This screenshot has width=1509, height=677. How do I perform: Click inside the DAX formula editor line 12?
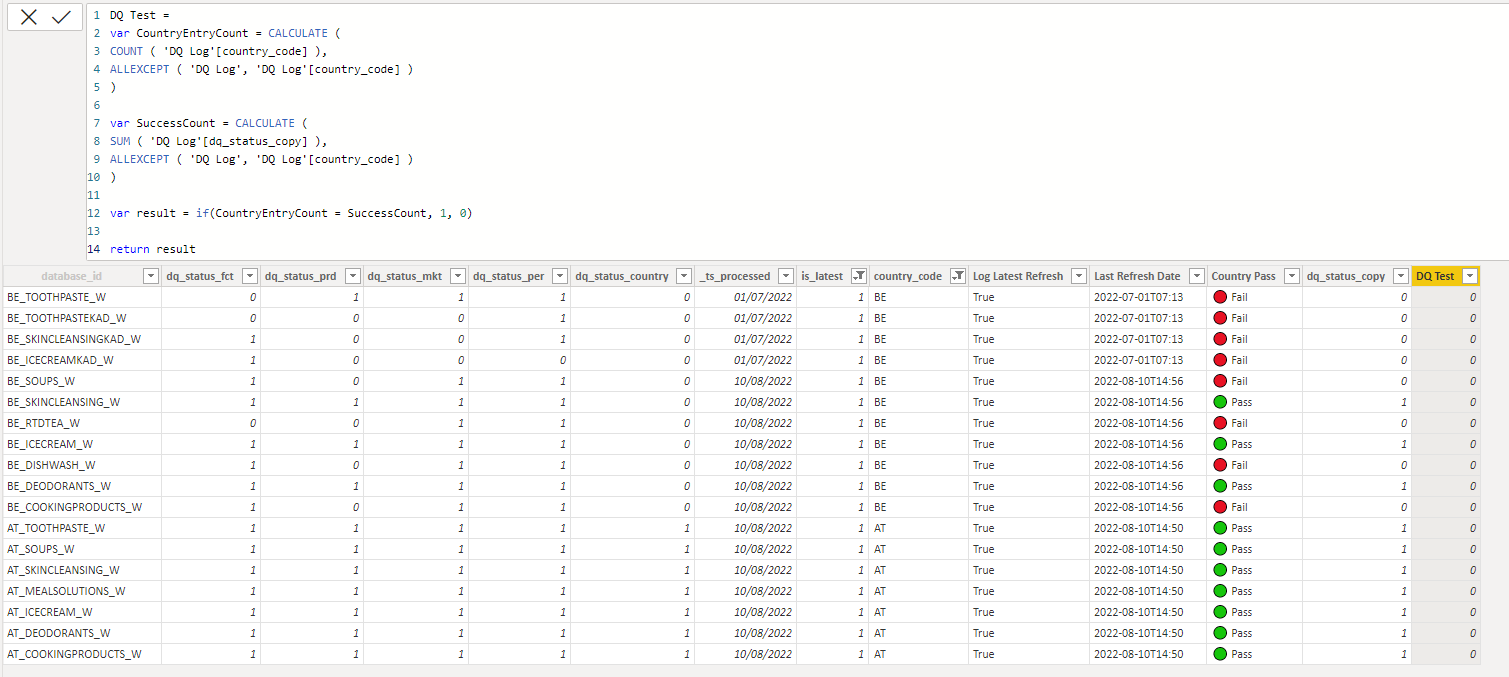291,213
